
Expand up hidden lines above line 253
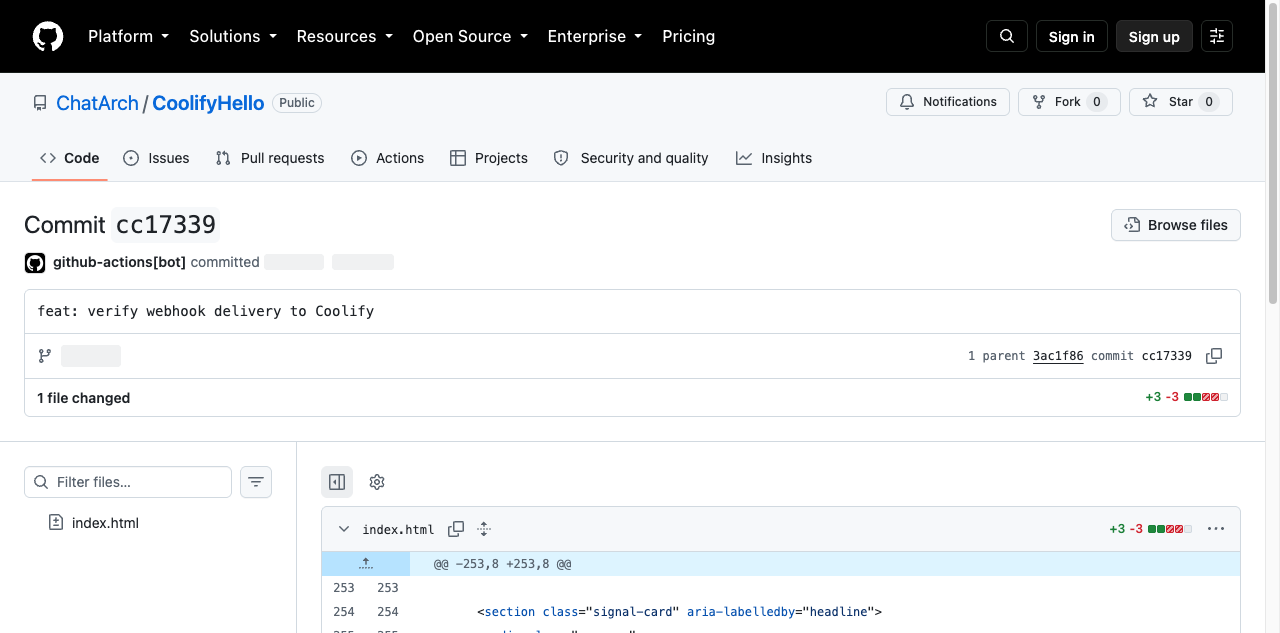tap(366, 564)
